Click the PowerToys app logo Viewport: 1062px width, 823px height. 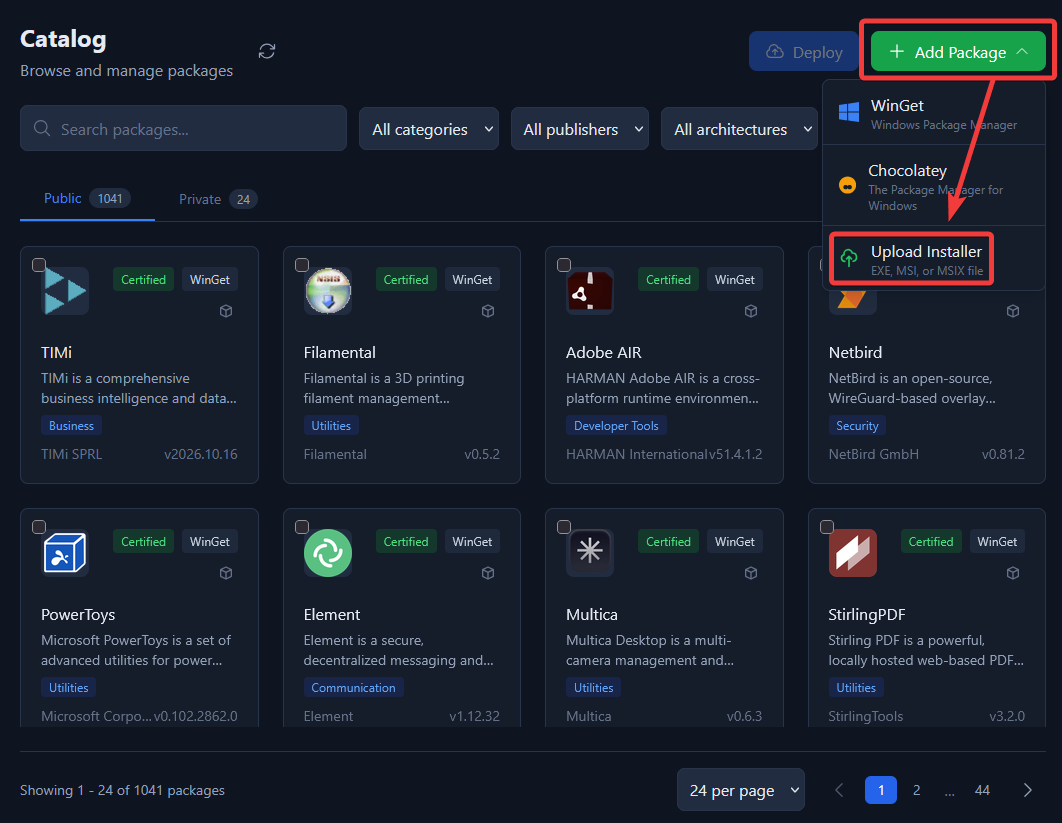tap(65, 553)
